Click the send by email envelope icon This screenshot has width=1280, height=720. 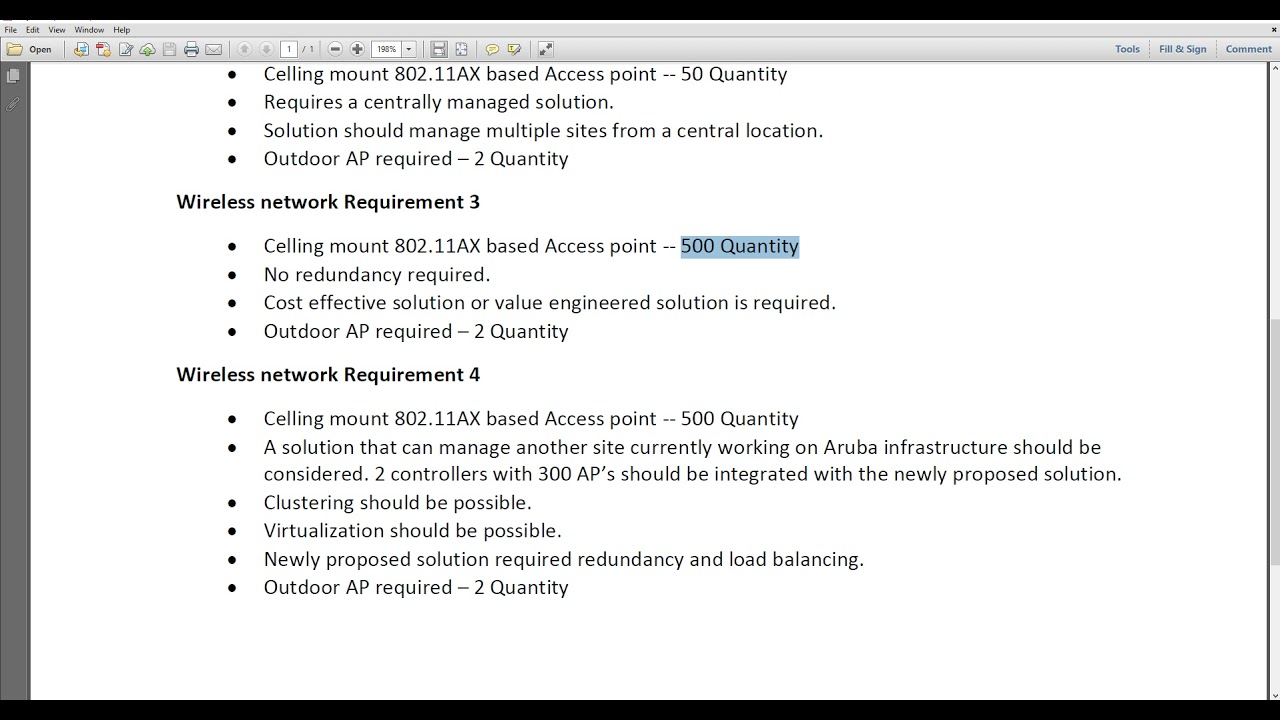point(214,49)
